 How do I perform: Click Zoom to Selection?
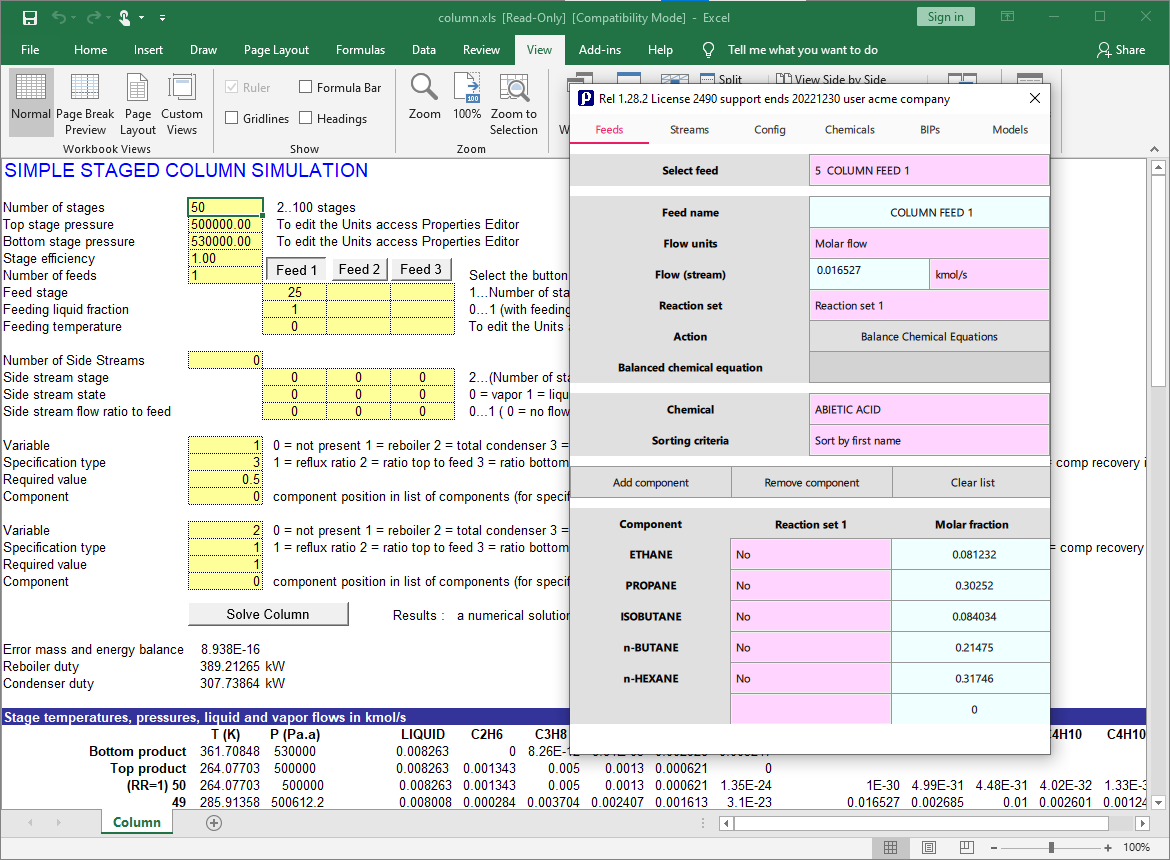click(x=513, y=104)
